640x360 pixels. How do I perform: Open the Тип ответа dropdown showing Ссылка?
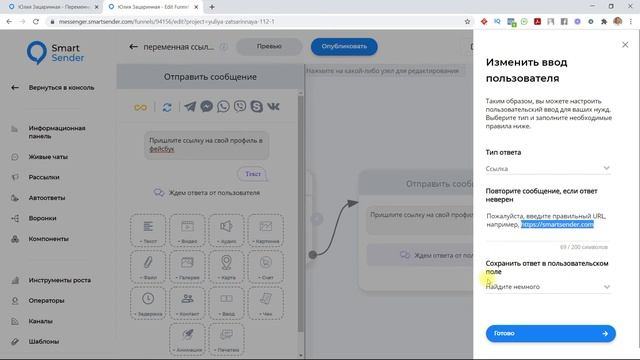tap(548, 169)
